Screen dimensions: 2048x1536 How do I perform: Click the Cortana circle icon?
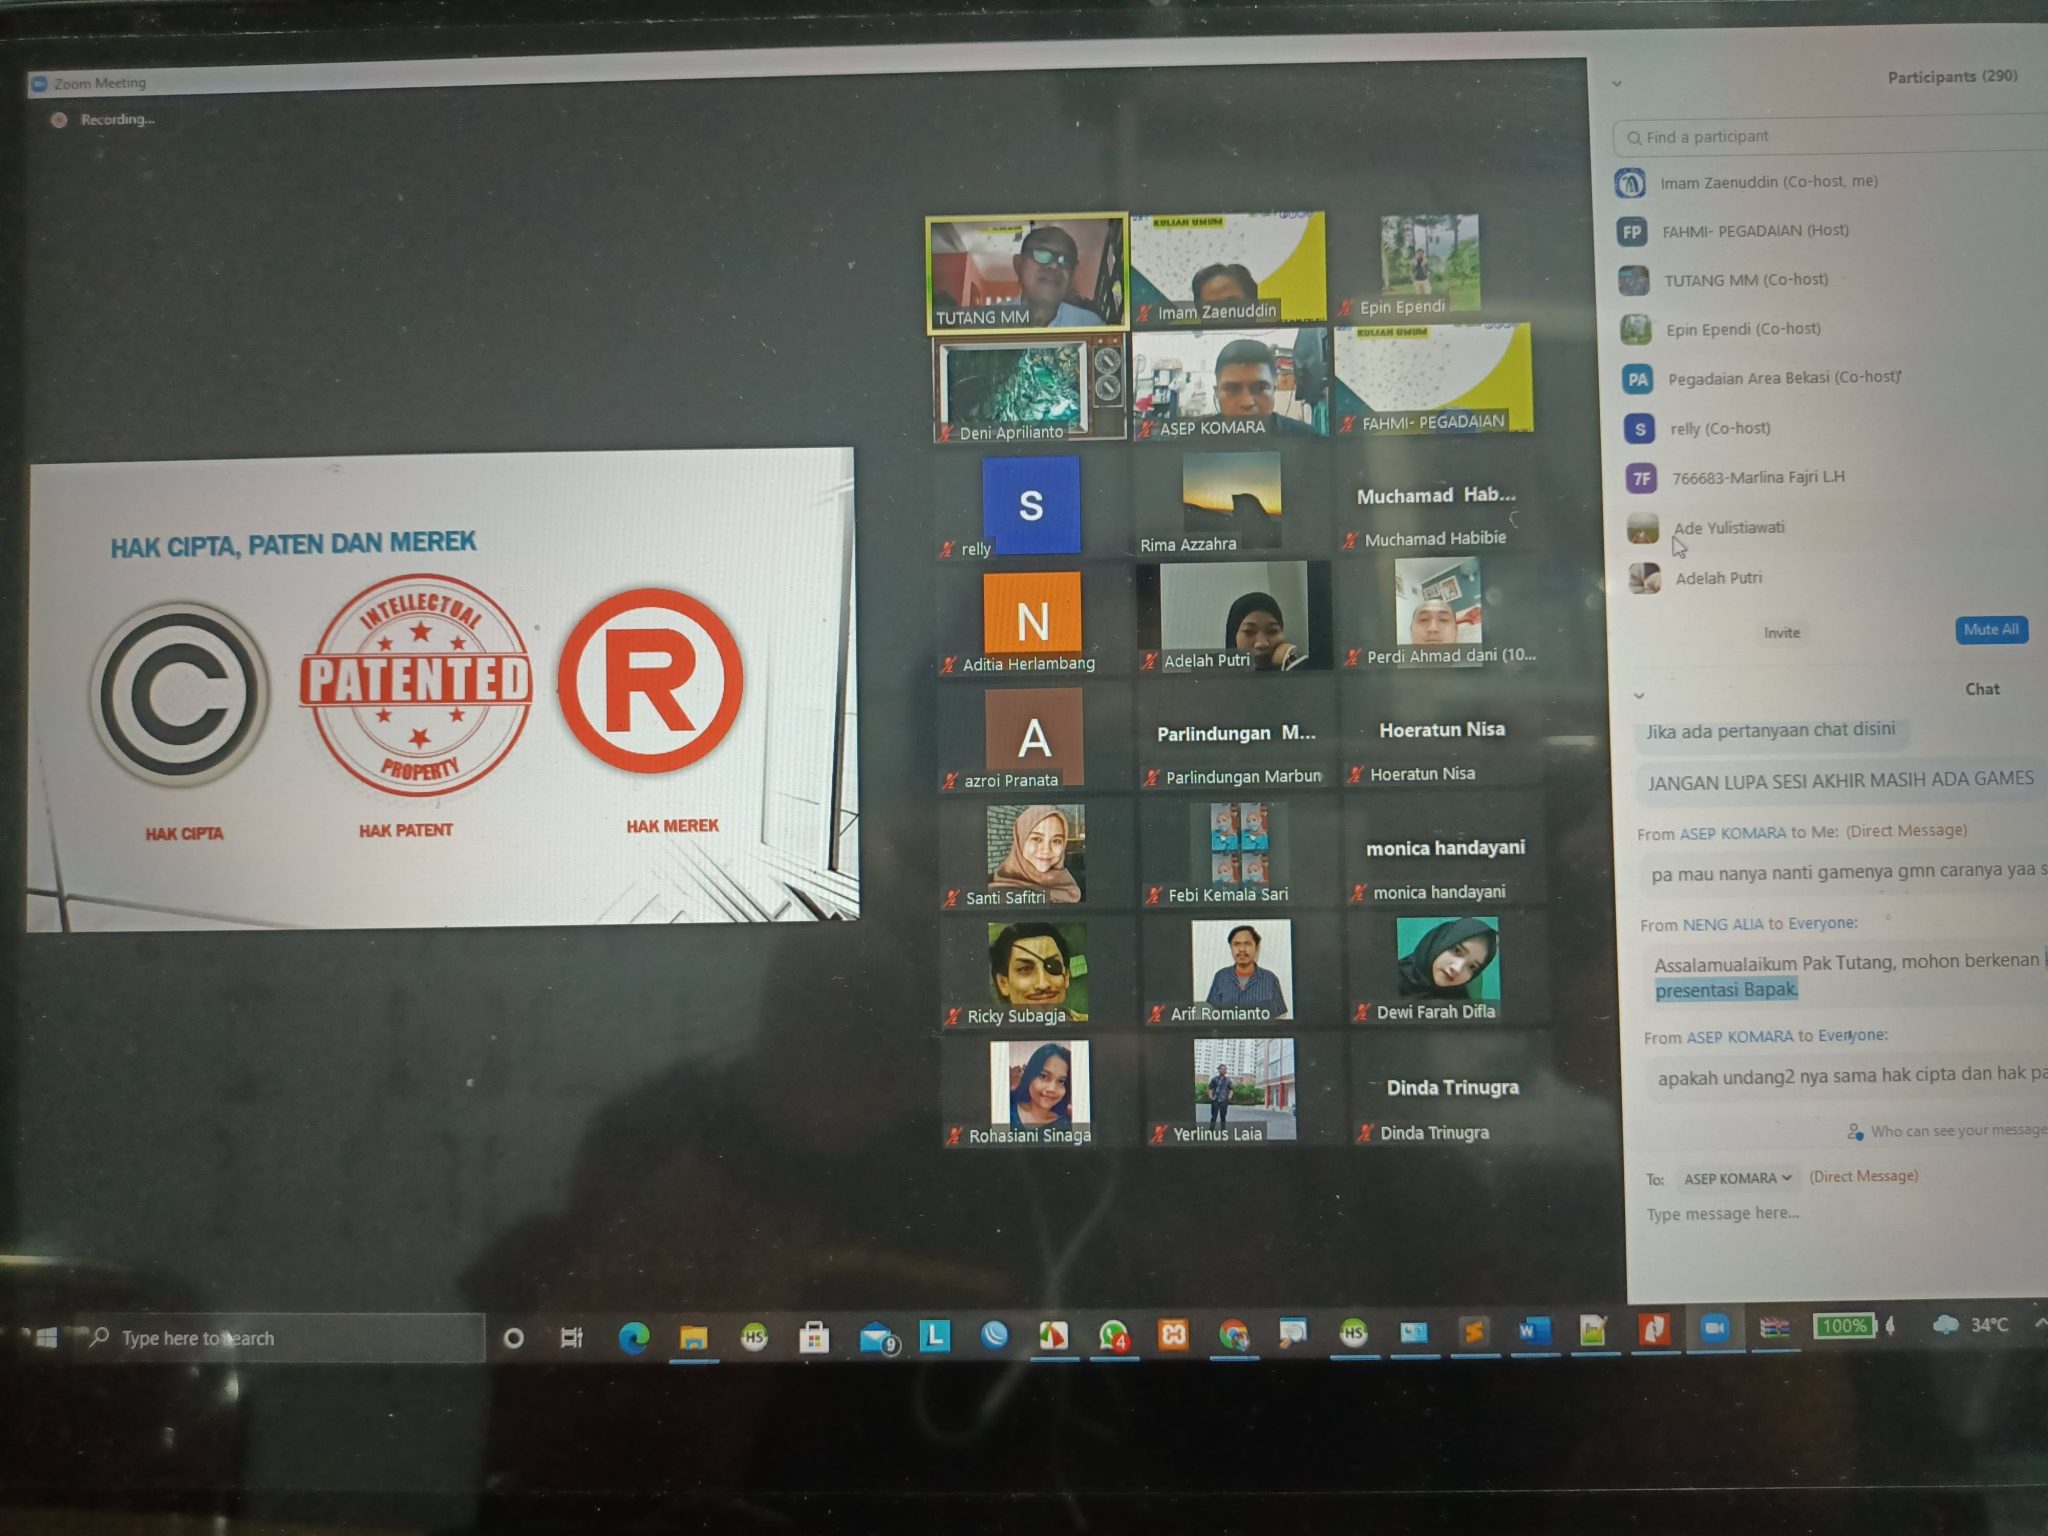pos(513,1338)
